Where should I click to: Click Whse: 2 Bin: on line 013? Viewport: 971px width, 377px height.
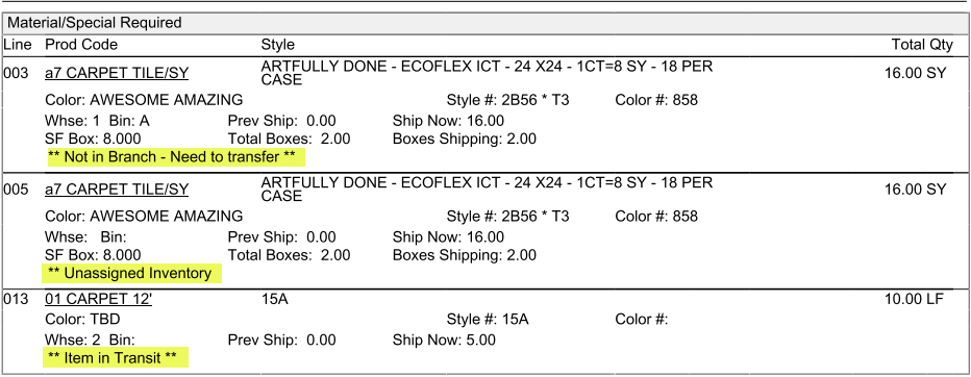(90, 340)
